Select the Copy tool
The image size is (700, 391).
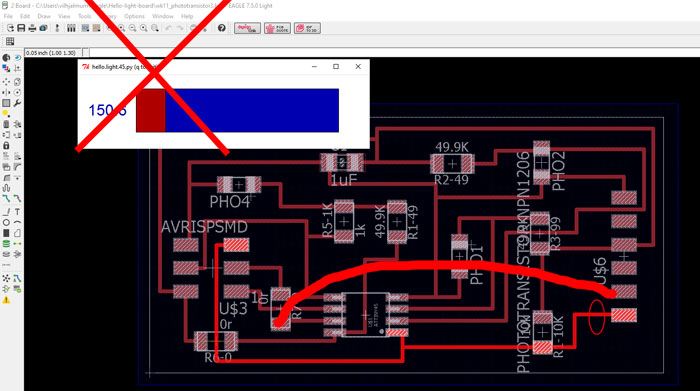[17, 82]
